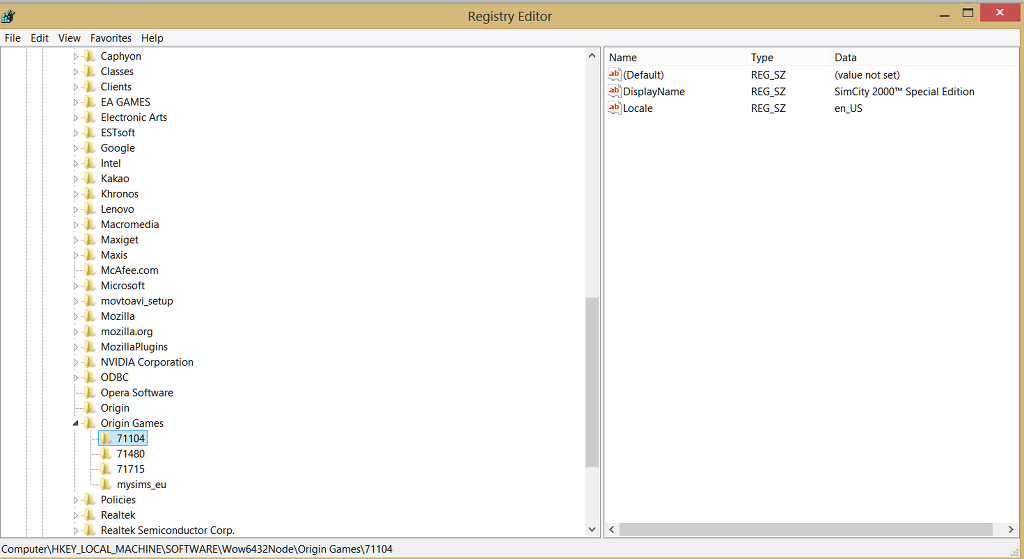The width and height of the screenshot is (1024, 559).
Task: Click the Kakao folder icon
Action: 90,178
